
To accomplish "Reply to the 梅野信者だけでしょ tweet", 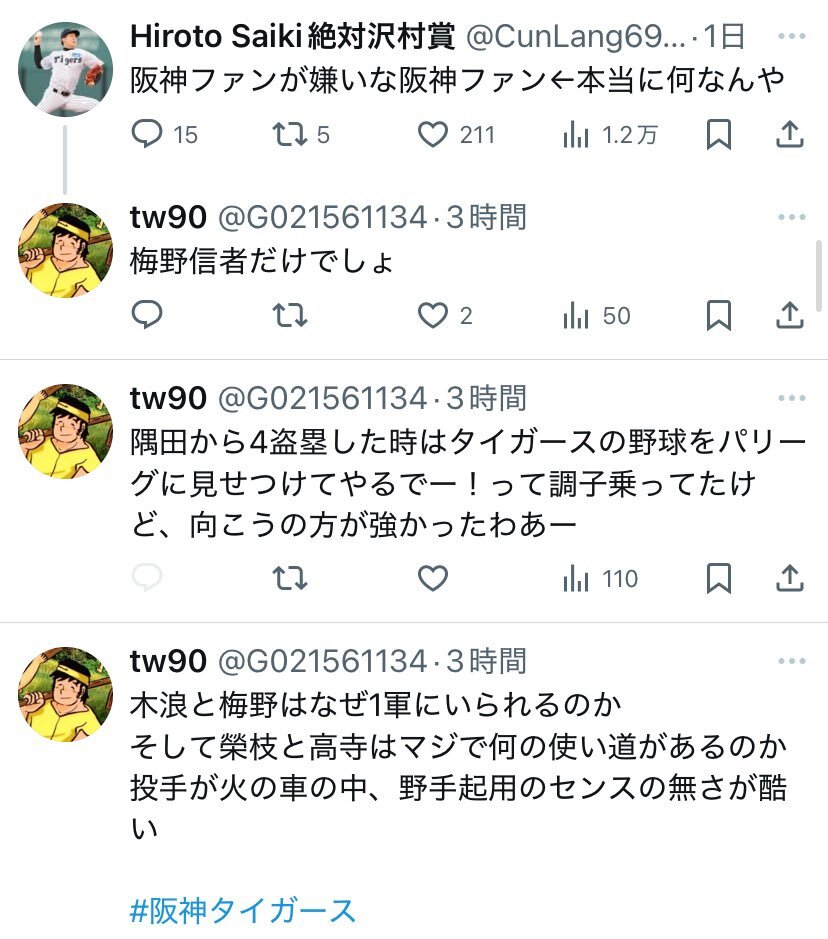I will tap(147, 315).
